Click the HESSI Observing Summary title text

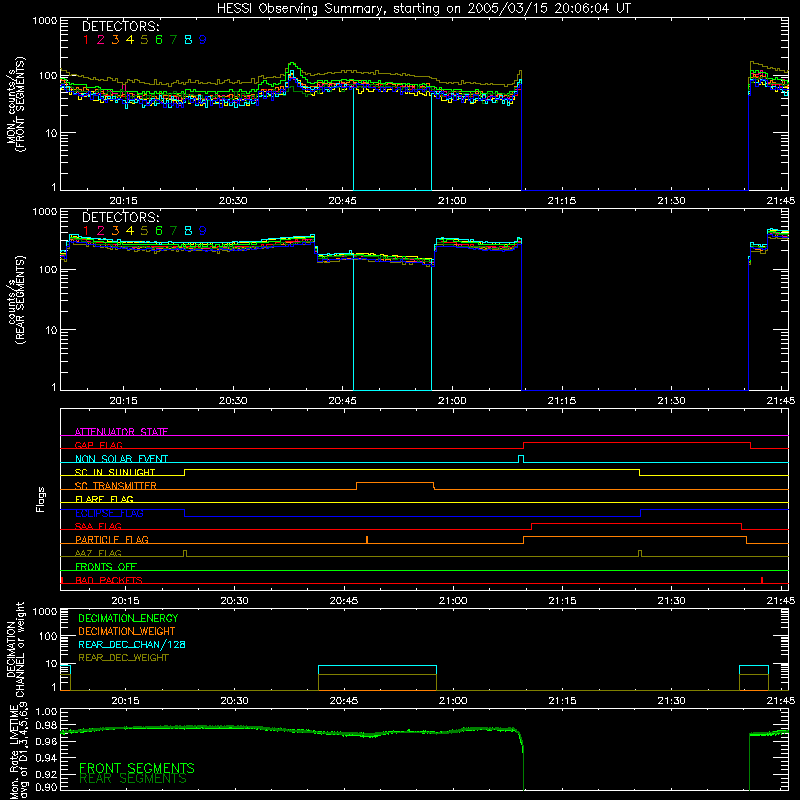pyautogui.click(x=424, y=9)
